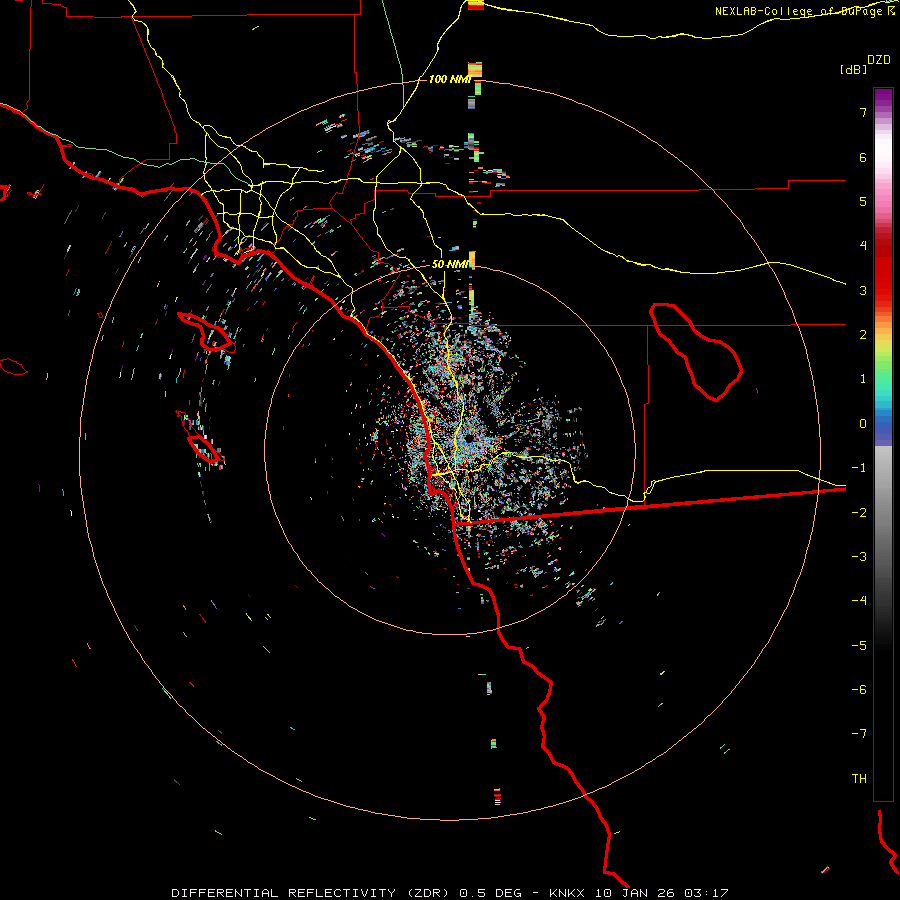Click the -6 dB label on the legend
Screen dimensions: 900x900
(x=859, y=690)
